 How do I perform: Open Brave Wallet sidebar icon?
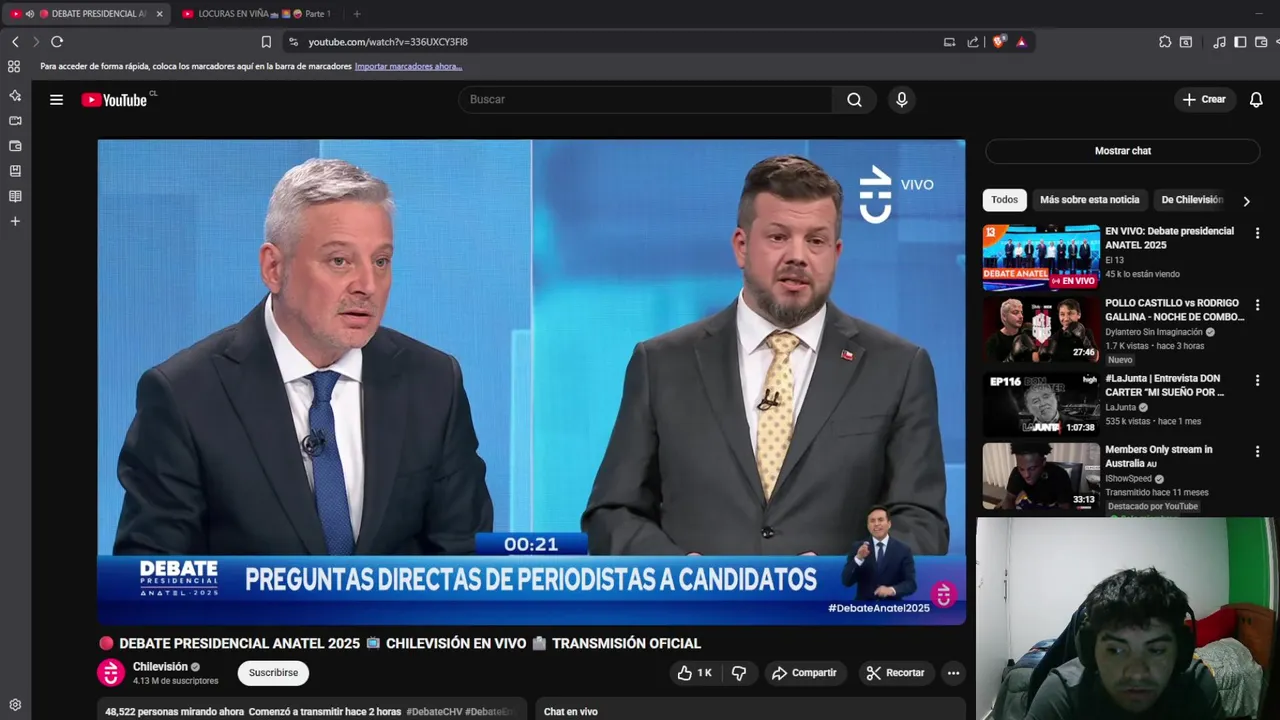coord(15,146)
